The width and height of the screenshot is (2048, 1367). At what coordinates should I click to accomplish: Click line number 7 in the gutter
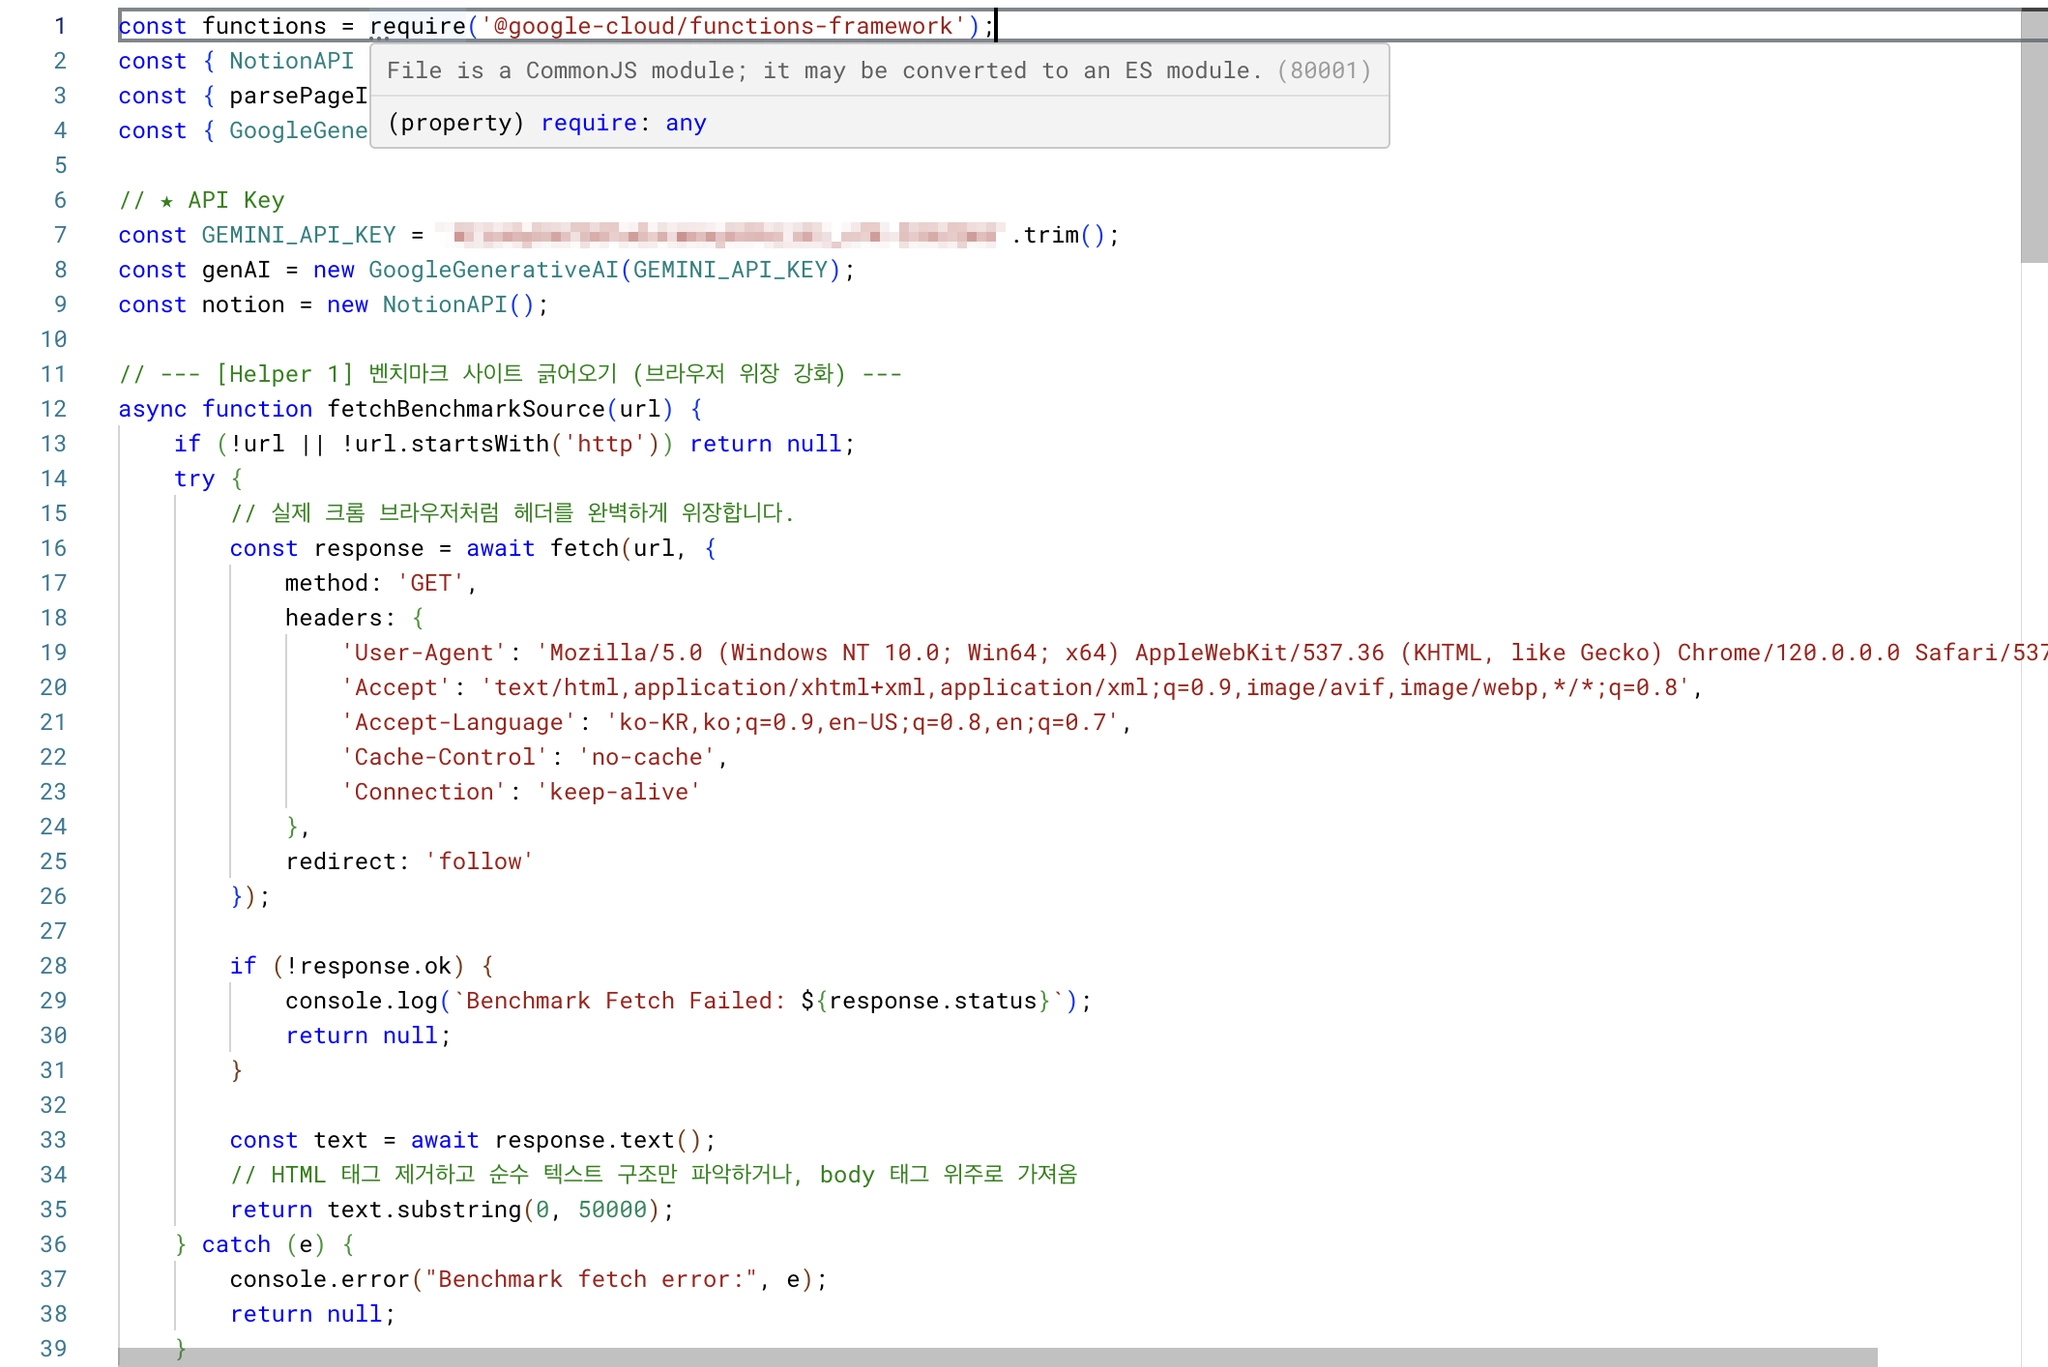point(60,235)
